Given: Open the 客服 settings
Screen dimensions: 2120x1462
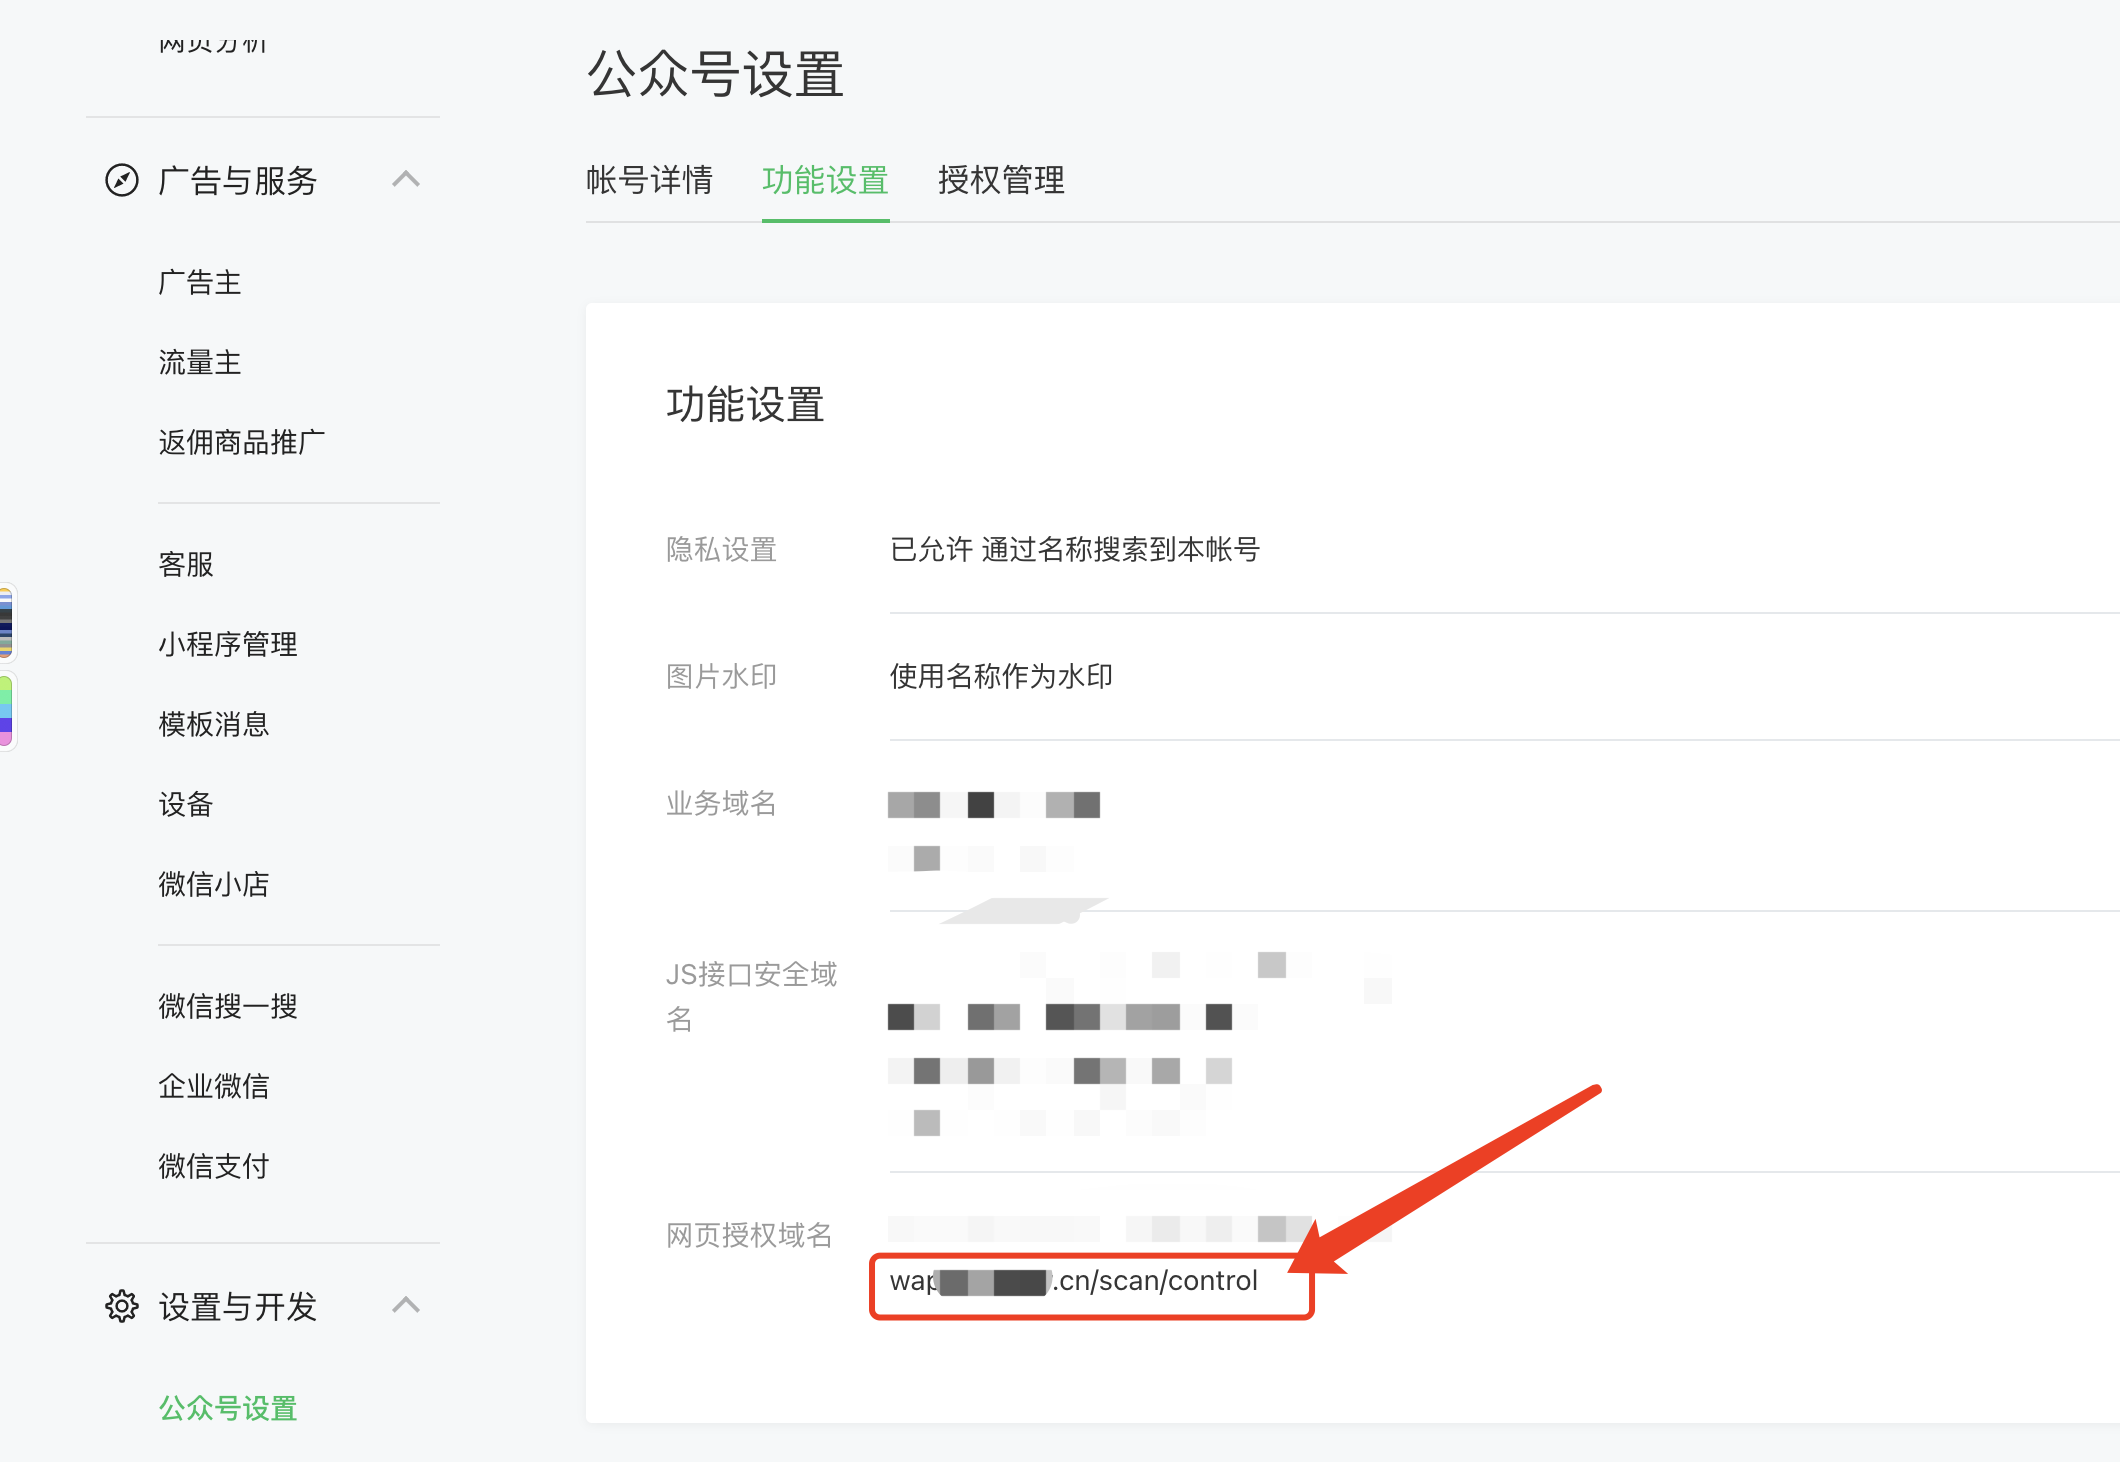Looking at the screenshot, I should pyautogui.click(x=185, y=564).
